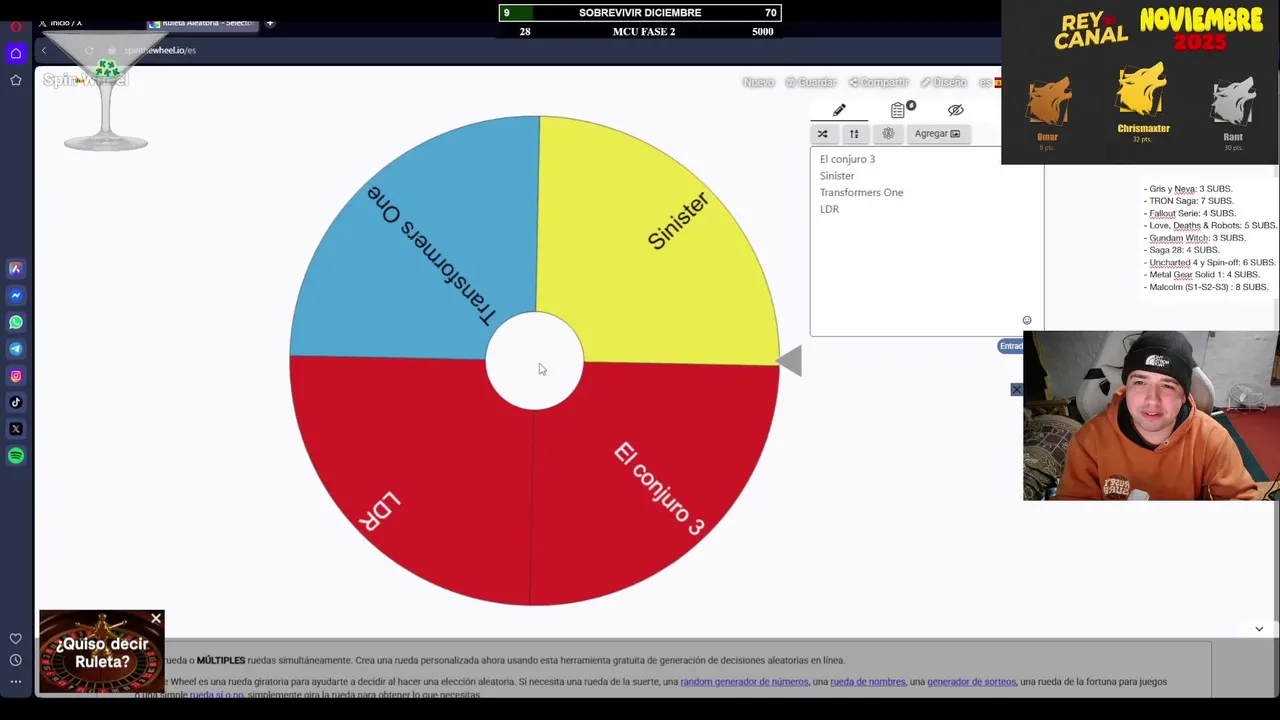Follow the 'rueda de nombres' link
Viewport: 1280px width, 720px height.
pyautogui.click(x=868, y=682)
